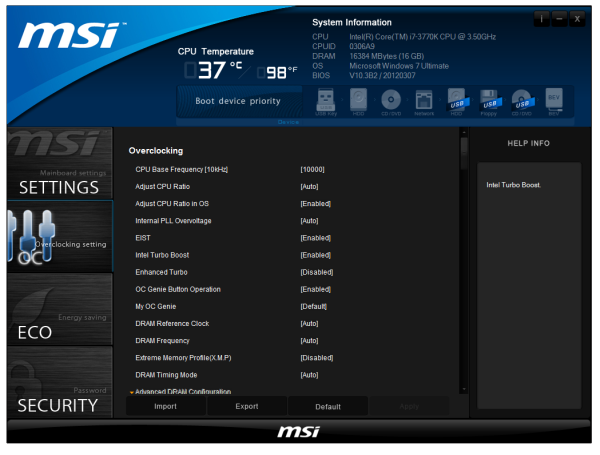Click the Import button
This screenshot has width=600, height=455.
click(x=165, y=406)
